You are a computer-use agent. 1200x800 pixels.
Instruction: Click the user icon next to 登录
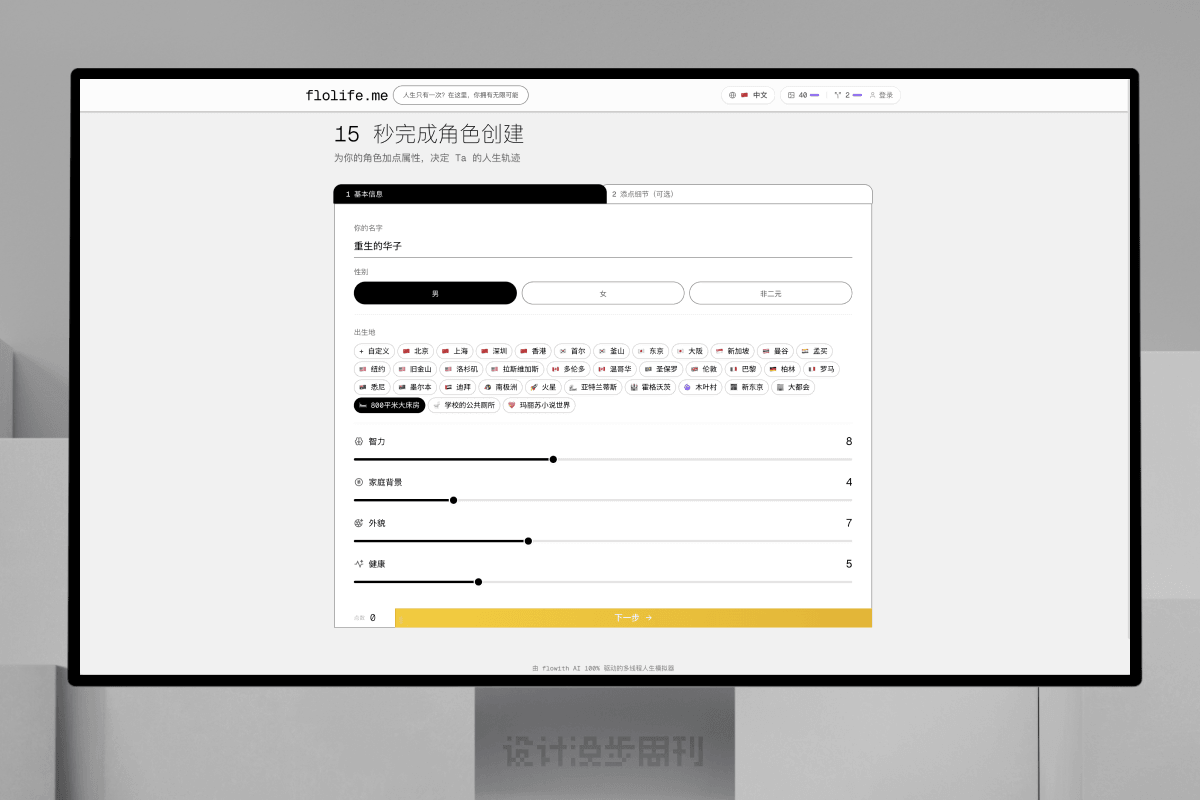click(872, 95)
